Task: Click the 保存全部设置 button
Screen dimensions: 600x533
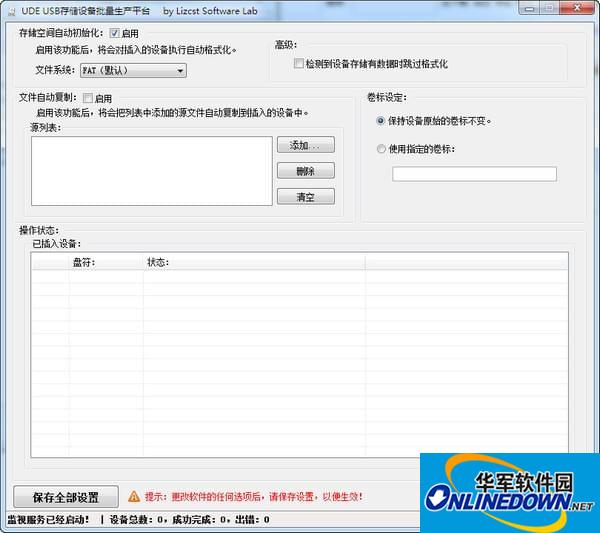Action: pos(66,497)
